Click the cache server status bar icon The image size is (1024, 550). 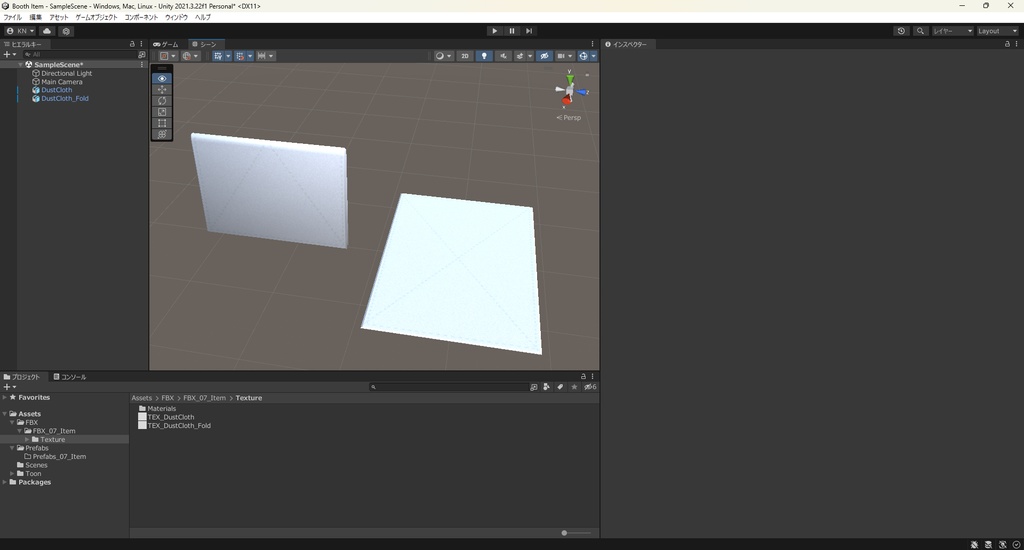988,544
